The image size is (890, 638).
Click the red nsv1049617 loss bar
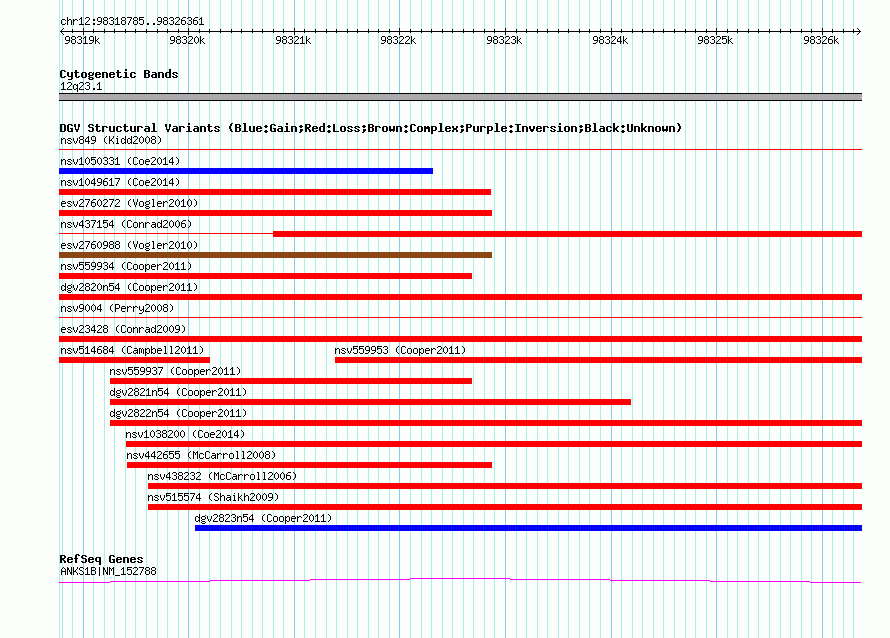click(275, 192)
